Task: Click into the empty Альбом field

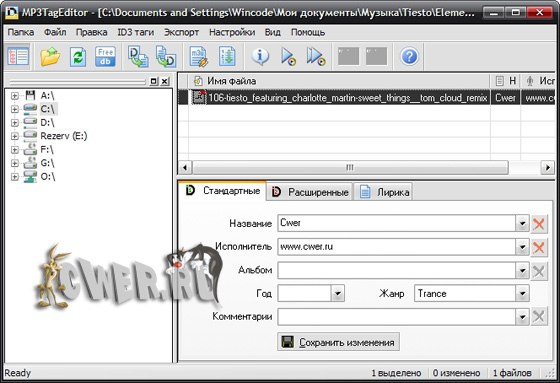Action: tap(396, 271)
